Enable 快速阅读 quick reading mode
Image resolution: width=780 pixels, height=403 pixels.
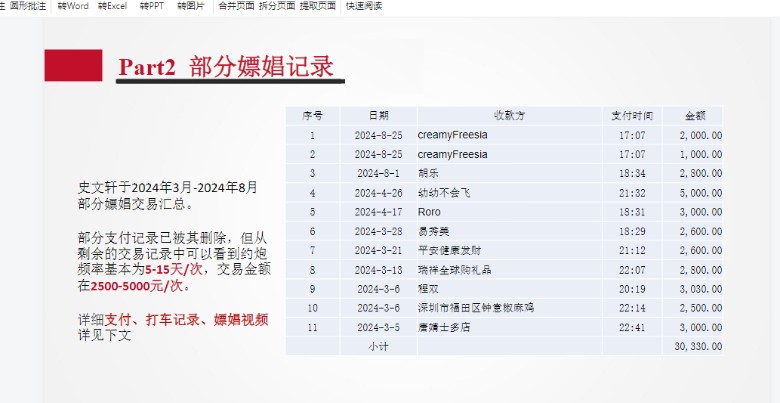pyautogui.click(x=364, y=6)
